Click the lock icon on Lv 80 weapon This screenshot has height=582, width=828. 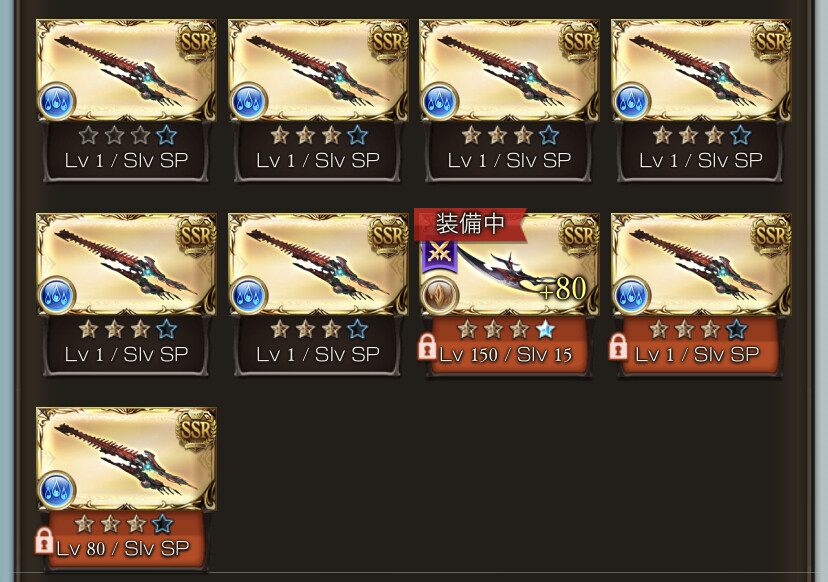44,541
